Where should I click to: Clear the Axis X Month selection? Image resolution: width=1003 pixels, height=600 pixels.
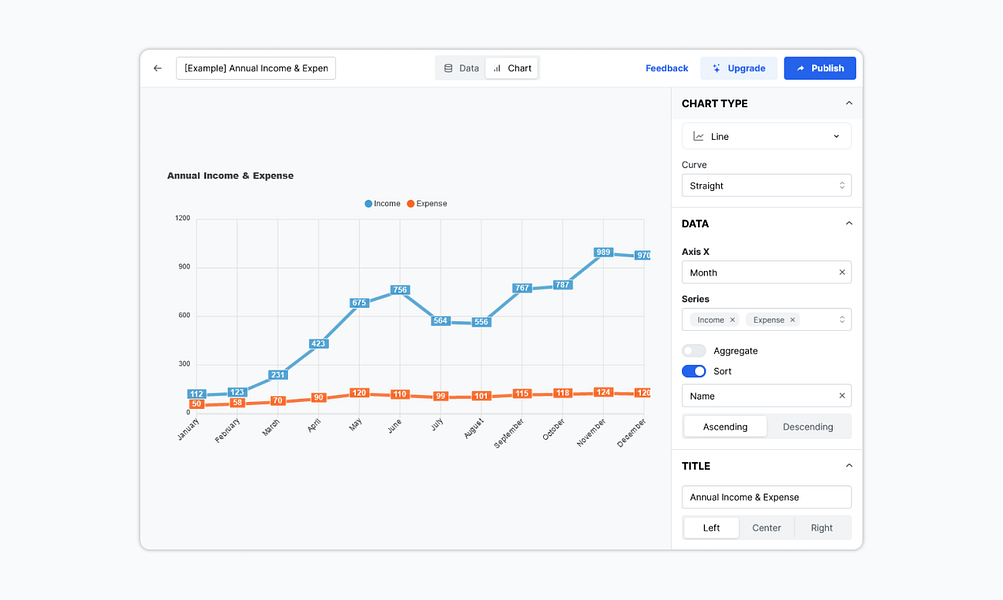(x=841, y=272)
